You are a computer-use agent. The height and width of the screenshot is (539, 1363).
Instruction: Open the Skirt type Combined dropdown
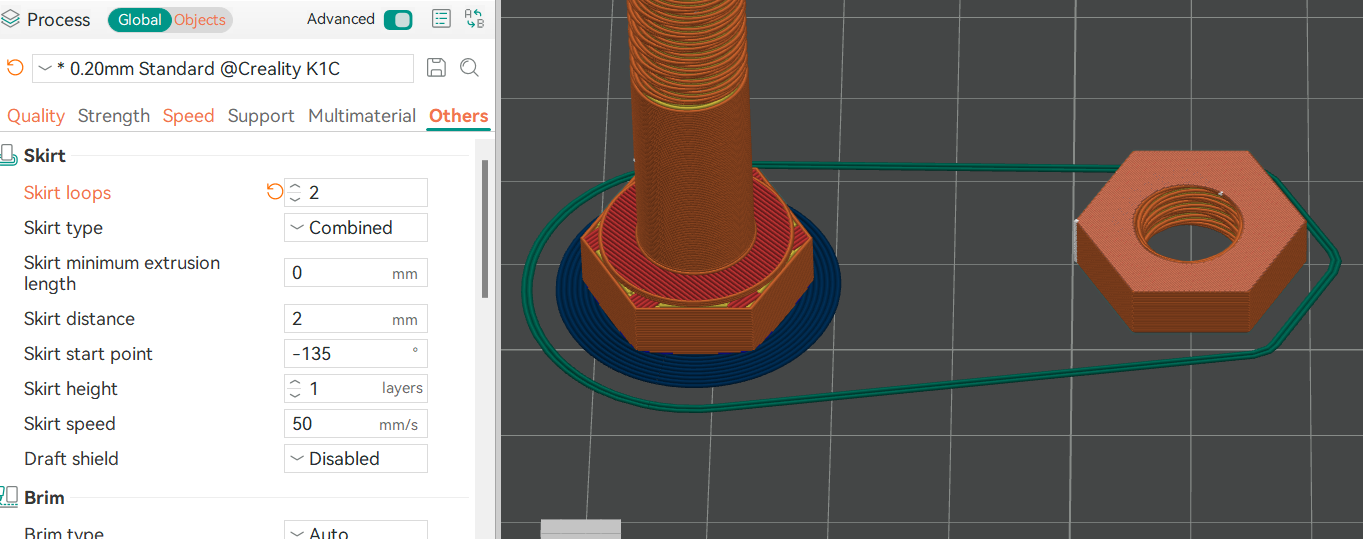tap(356, 228)
